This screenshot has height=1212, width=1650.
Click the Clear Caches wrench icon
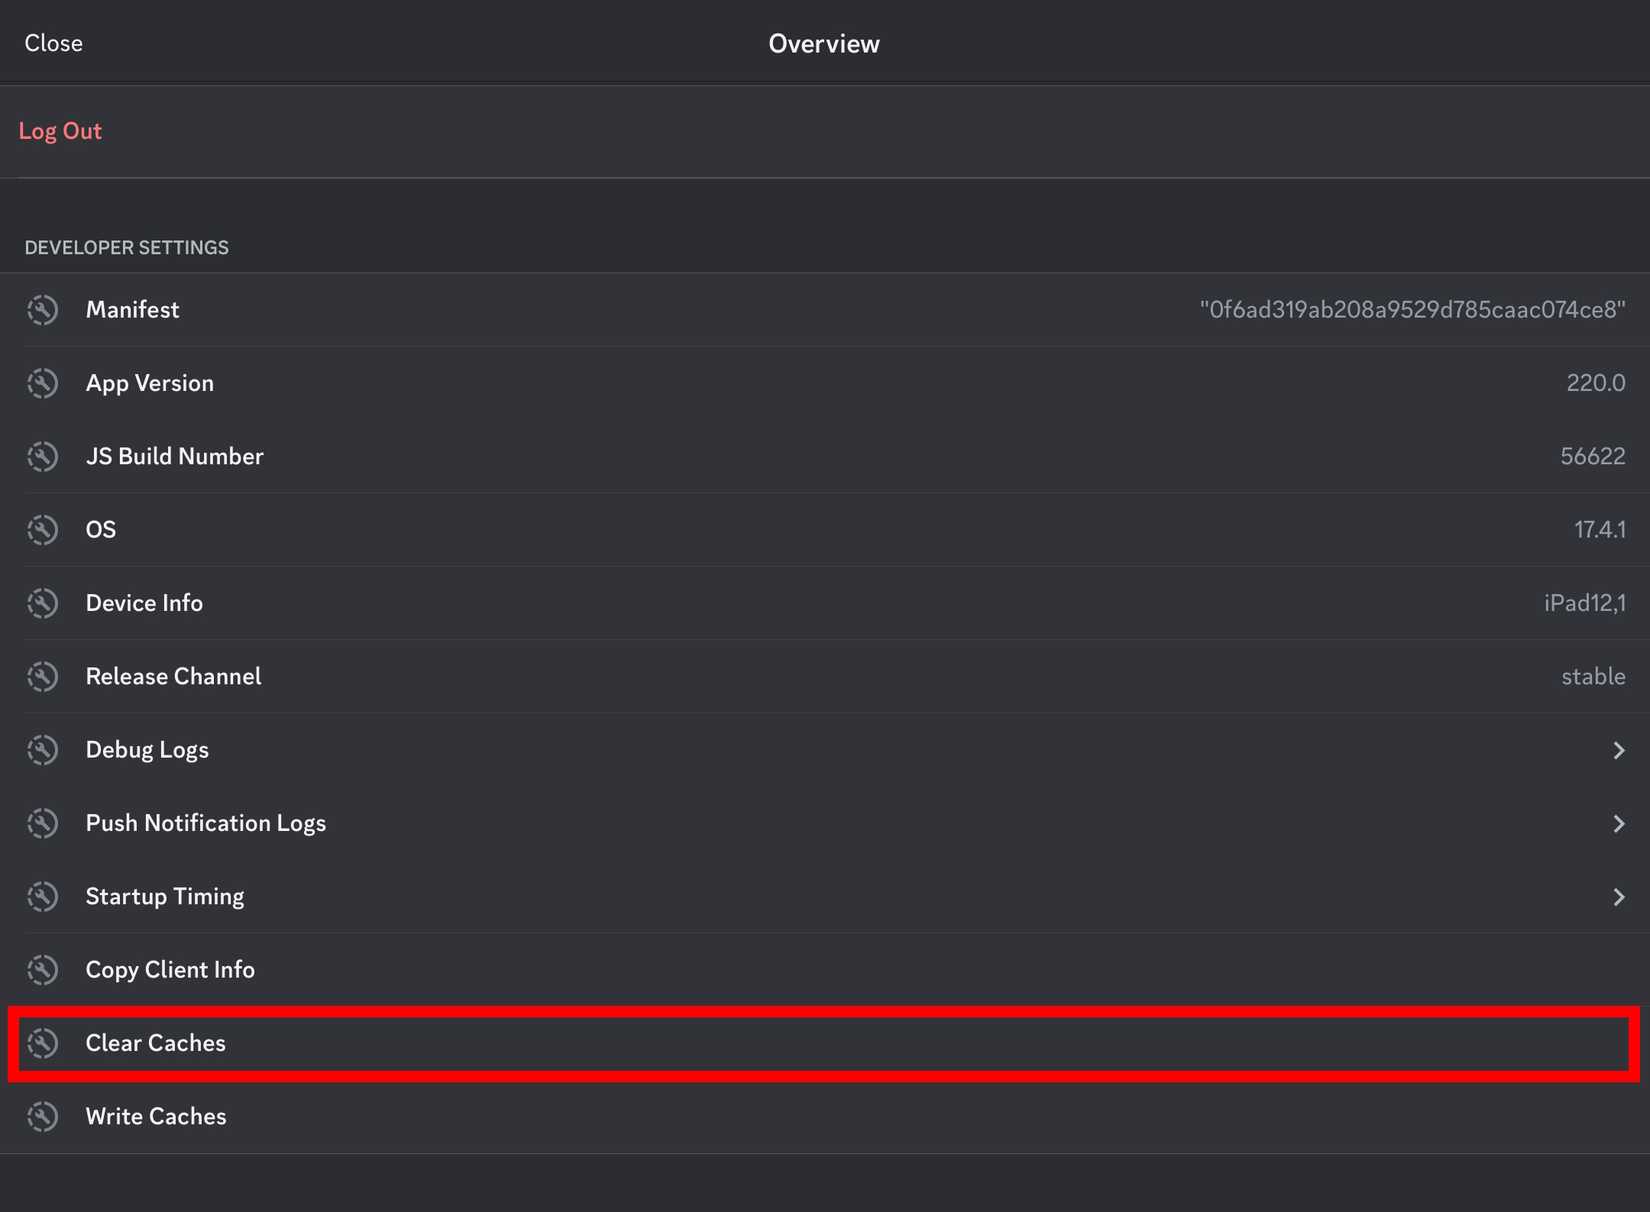(42, 1043)
